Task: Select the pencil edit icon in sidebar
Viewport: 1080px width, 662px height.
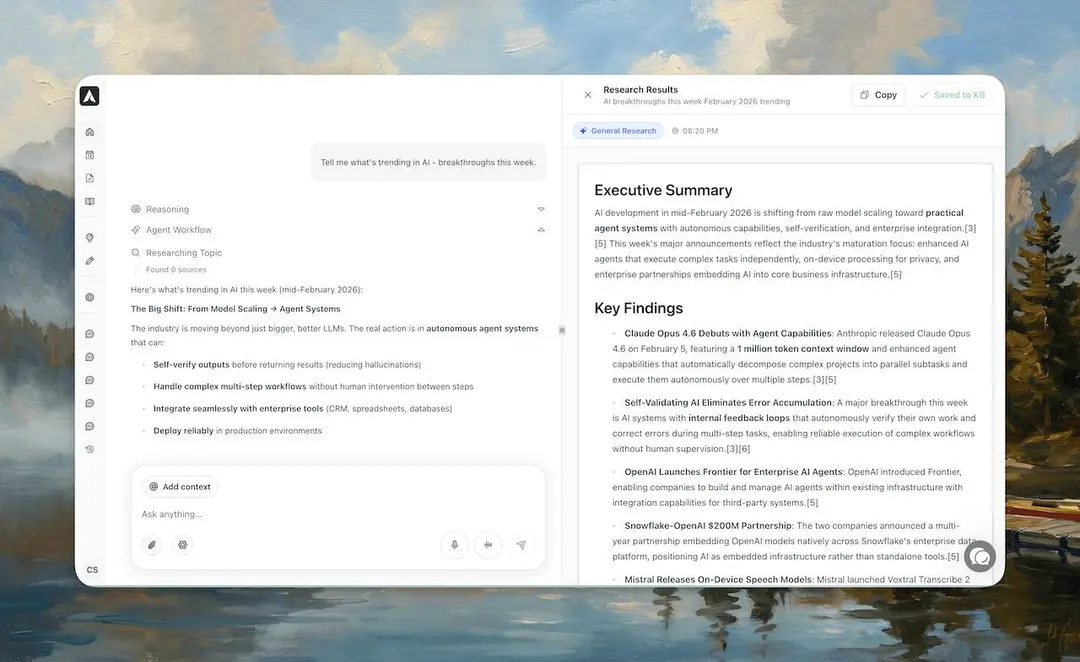Action: tap(90, 260)
